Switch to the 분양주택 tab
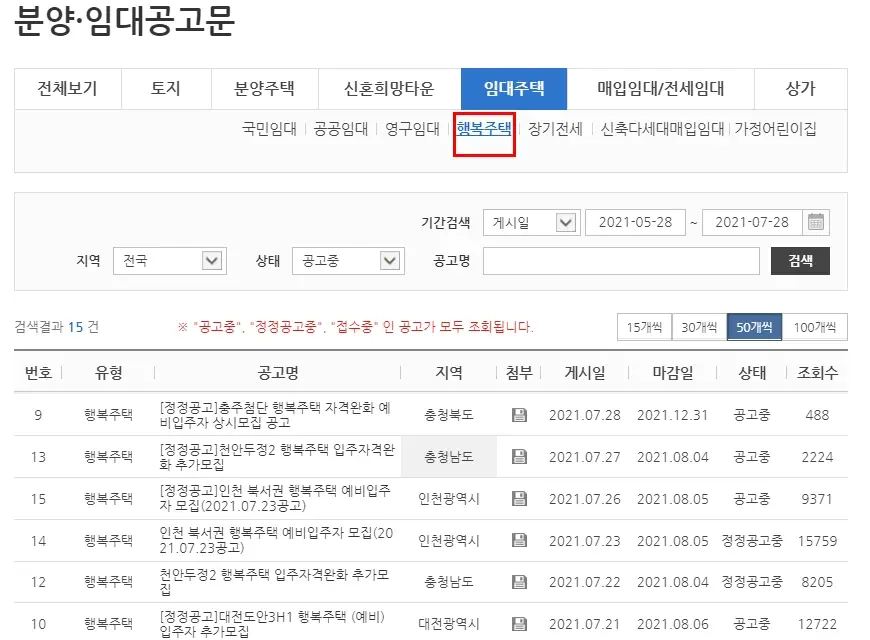The height and width of the screenshot is (640, 870). [x=264, y=88]
